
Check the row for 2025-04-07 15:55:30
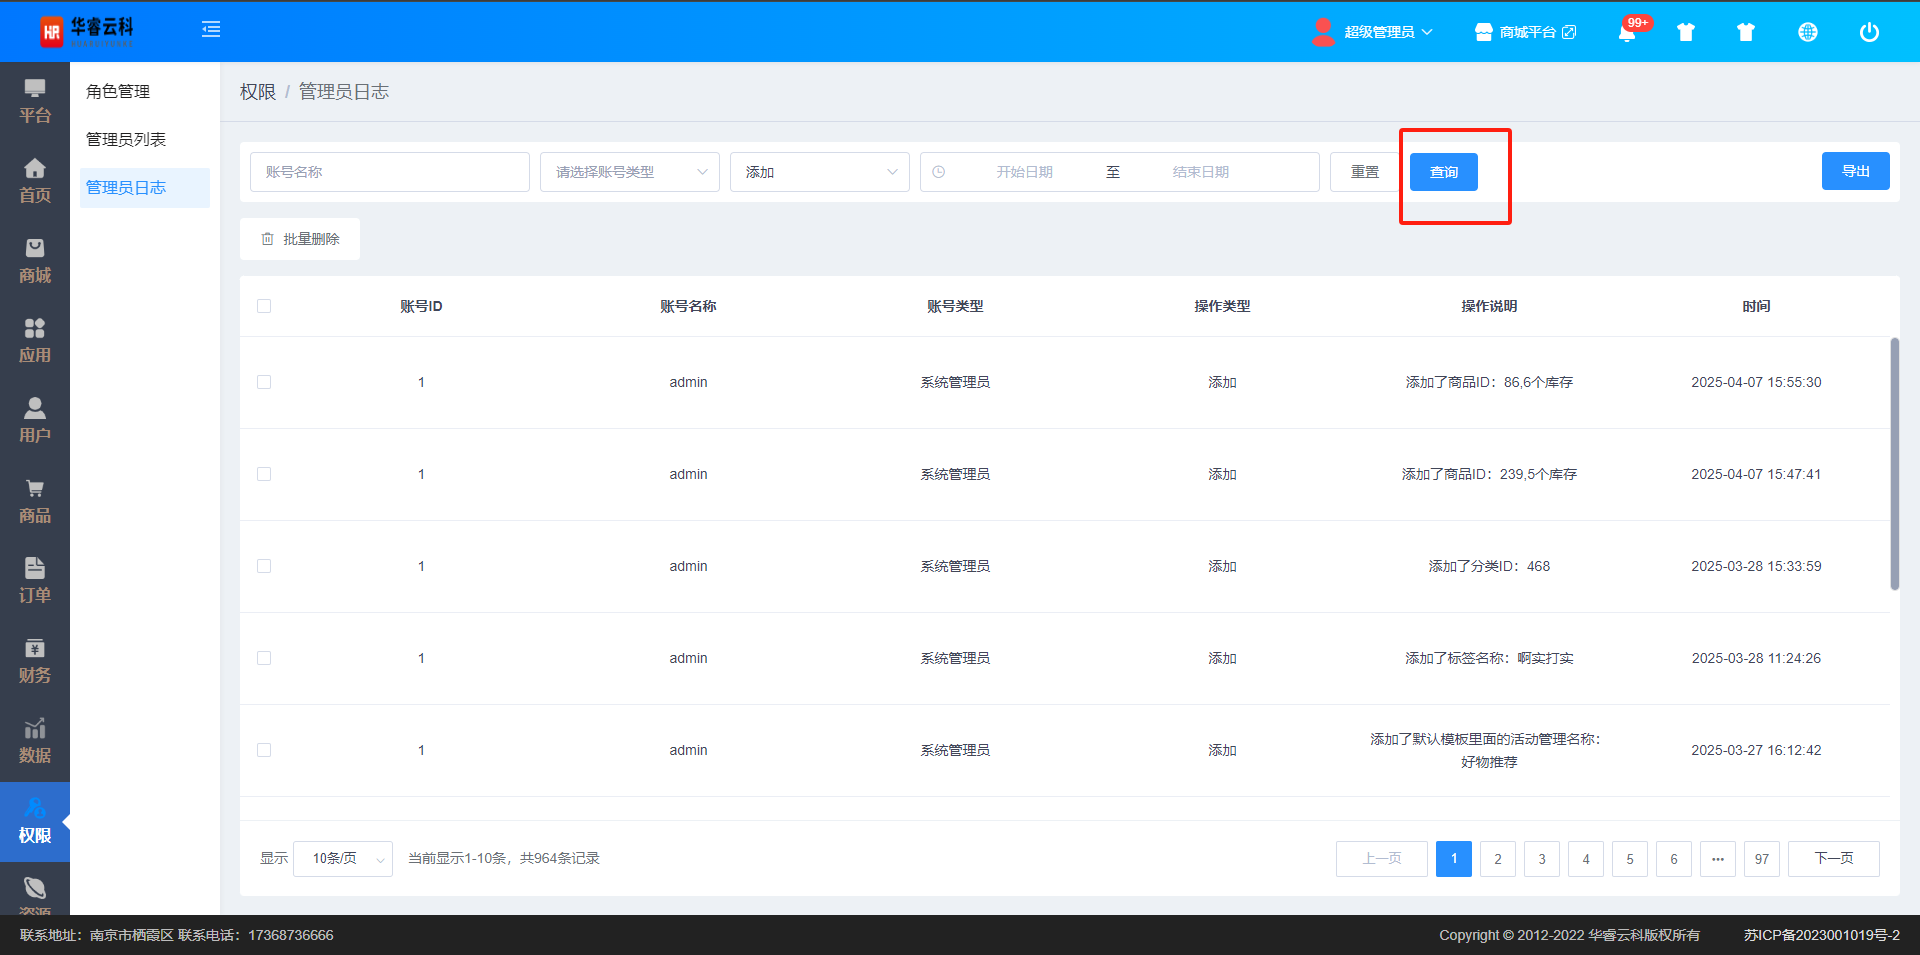(264, 382)
